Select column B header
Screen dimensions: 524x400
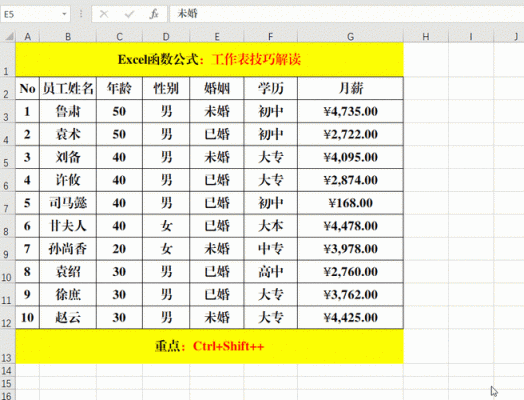pos(68,37)
